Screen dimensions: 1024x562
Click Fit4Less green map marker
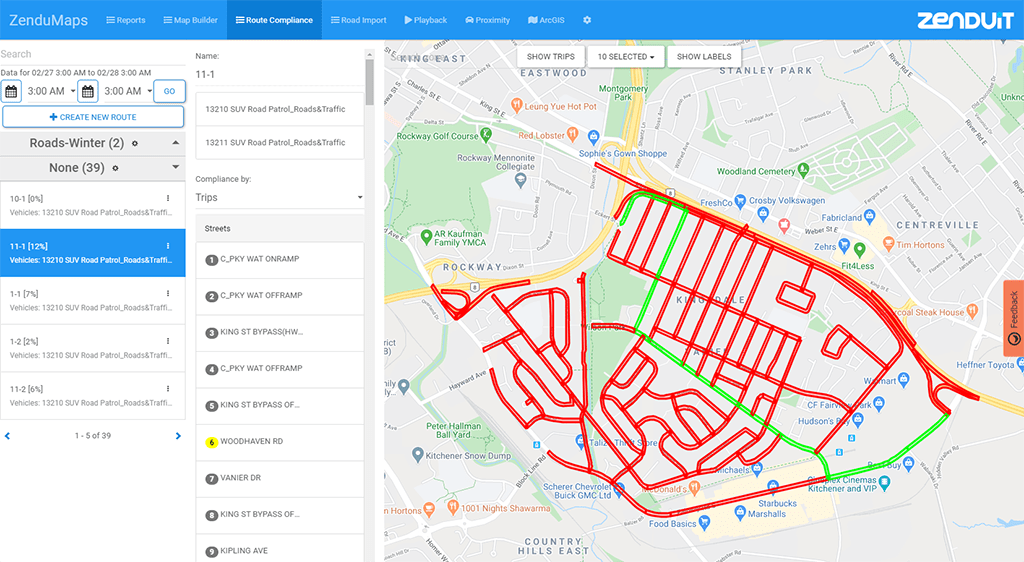(x=859, y=249)
